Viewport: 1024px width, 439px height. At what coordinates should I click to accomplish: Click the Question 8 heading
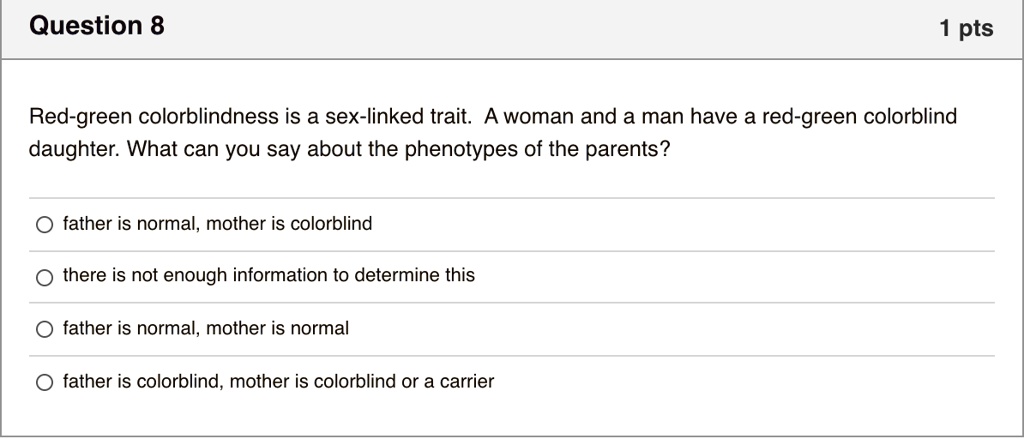[x=97, y=26]
